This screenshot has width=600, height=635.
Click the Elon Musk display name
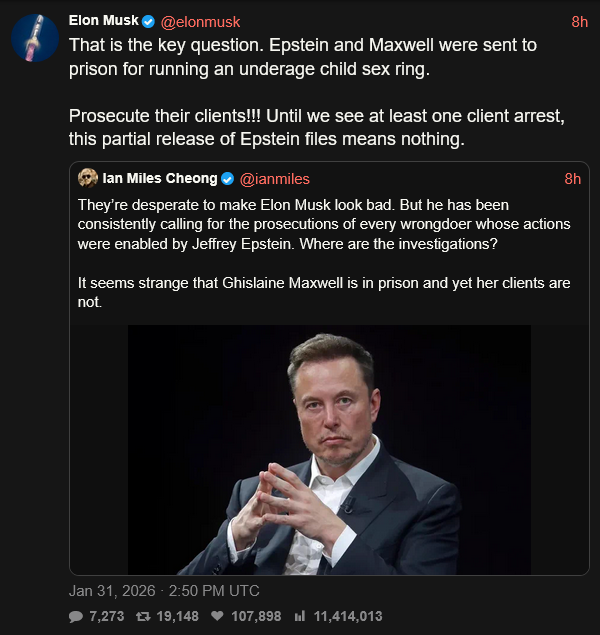(103, 21)
